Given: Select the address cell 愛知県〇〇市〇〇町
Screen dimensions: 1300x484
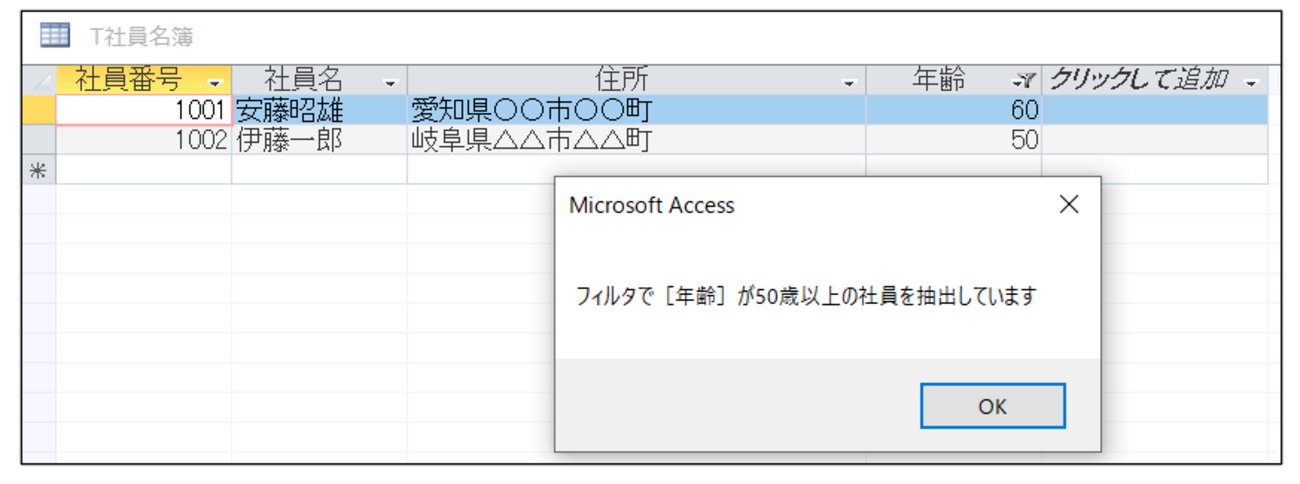Looking at the screenshot, I should coord(637,110).
